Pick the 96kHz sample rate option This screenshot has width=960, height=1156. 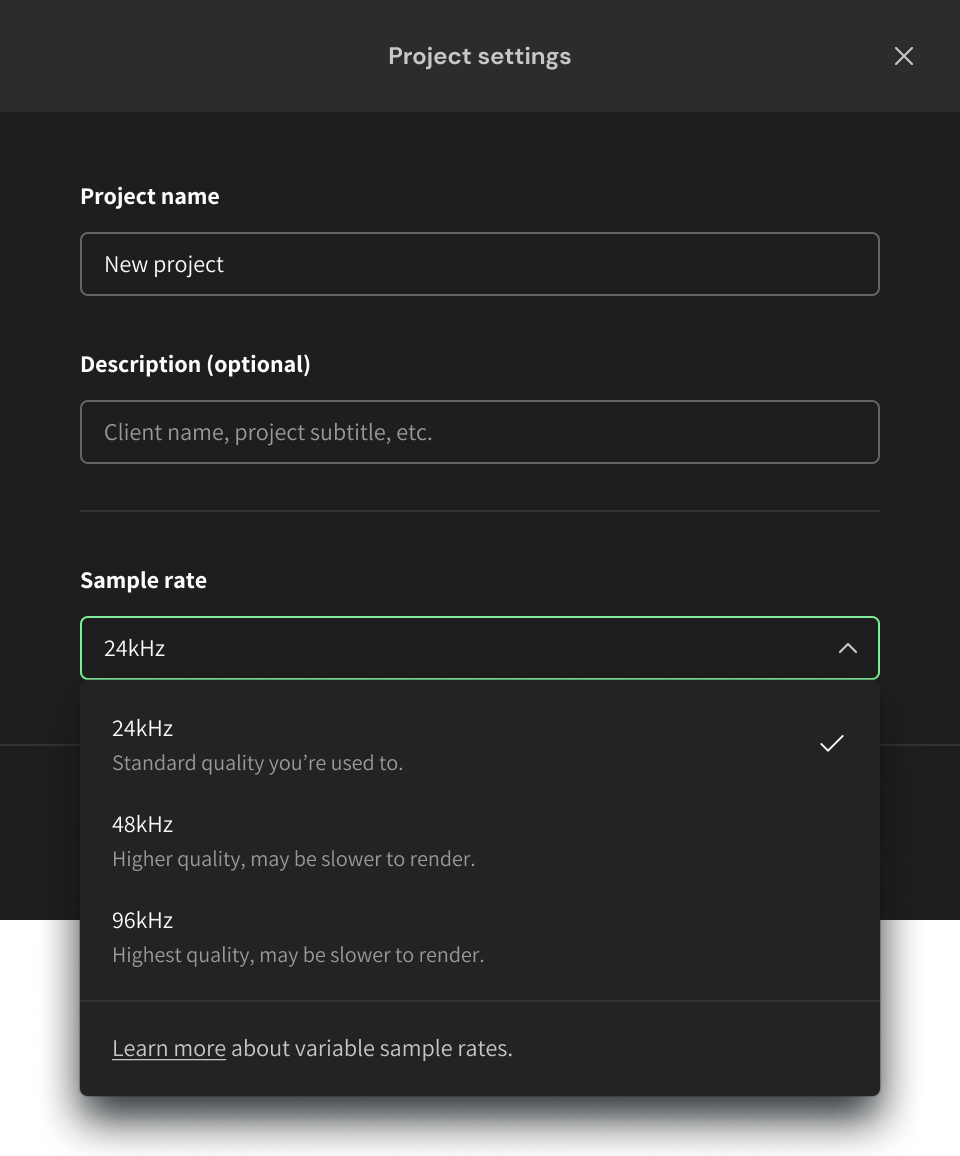click(143, 920)
